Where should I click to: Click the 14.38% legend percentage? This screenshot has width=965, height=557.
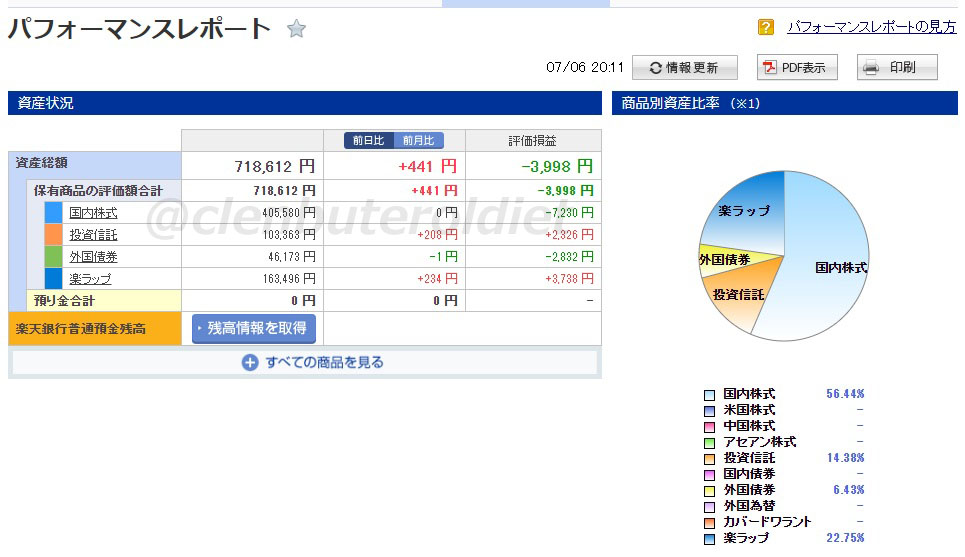[845, 458]
